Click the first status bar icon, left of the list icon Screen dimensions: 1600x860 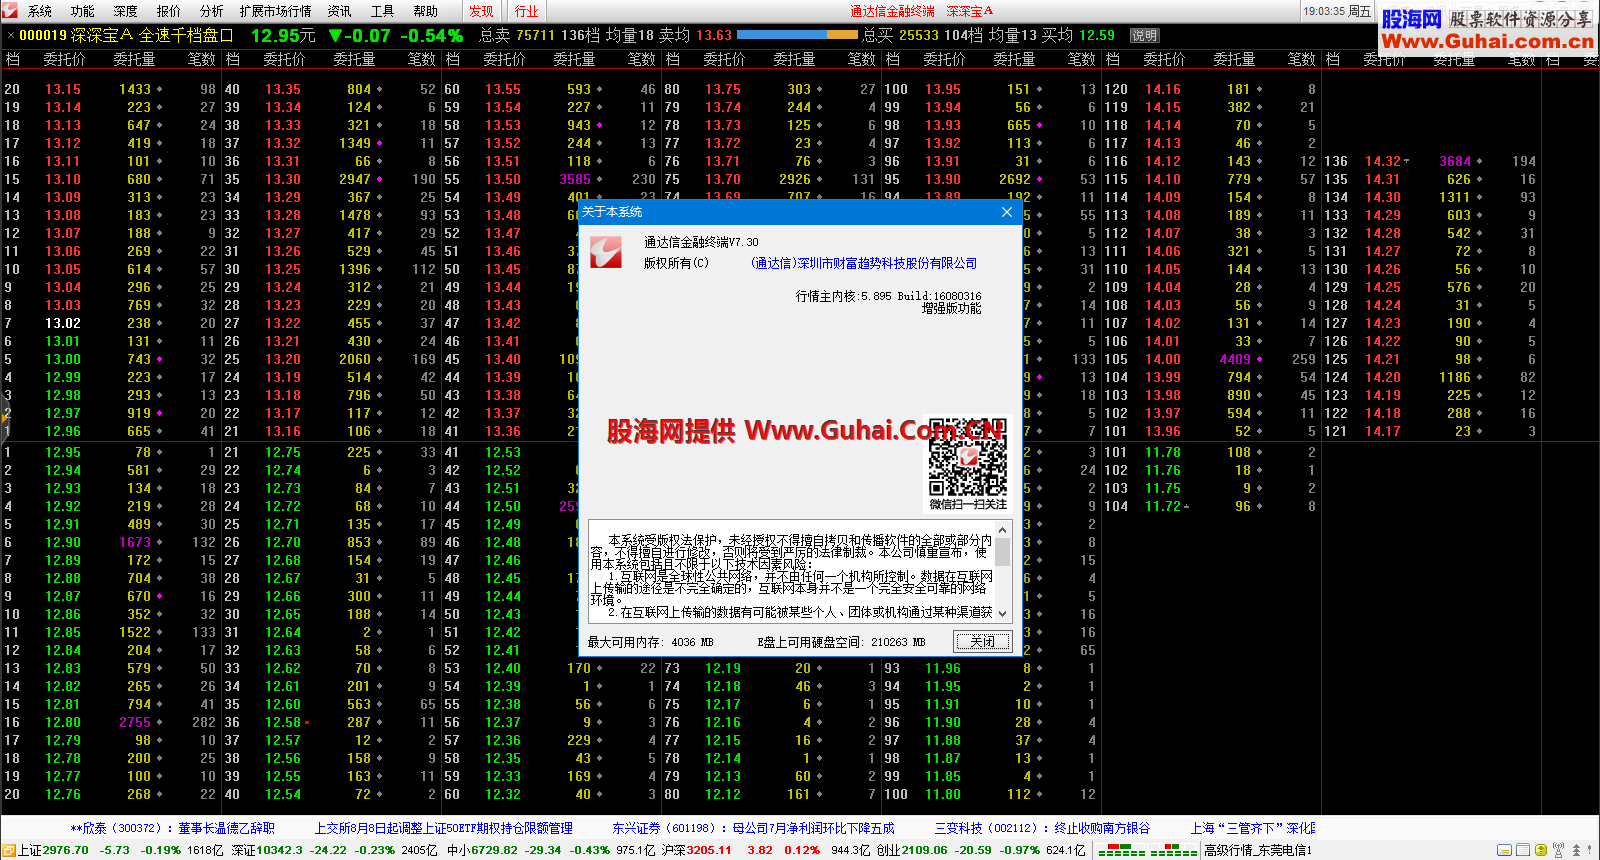(x=1504, y=850)
